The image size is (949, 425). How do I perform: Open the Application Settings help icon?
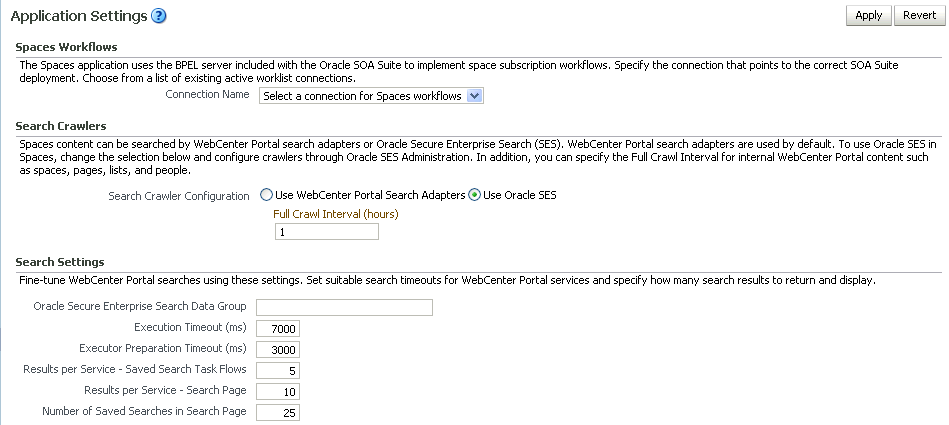[x=159, y=16]
